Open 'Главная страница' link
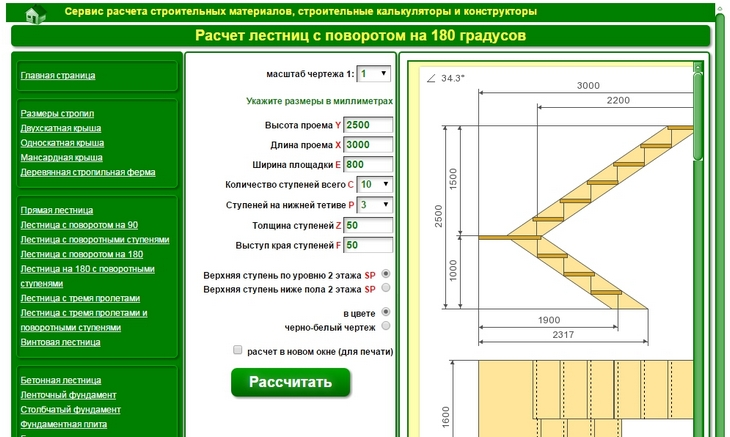 click(x=58, y=75)
